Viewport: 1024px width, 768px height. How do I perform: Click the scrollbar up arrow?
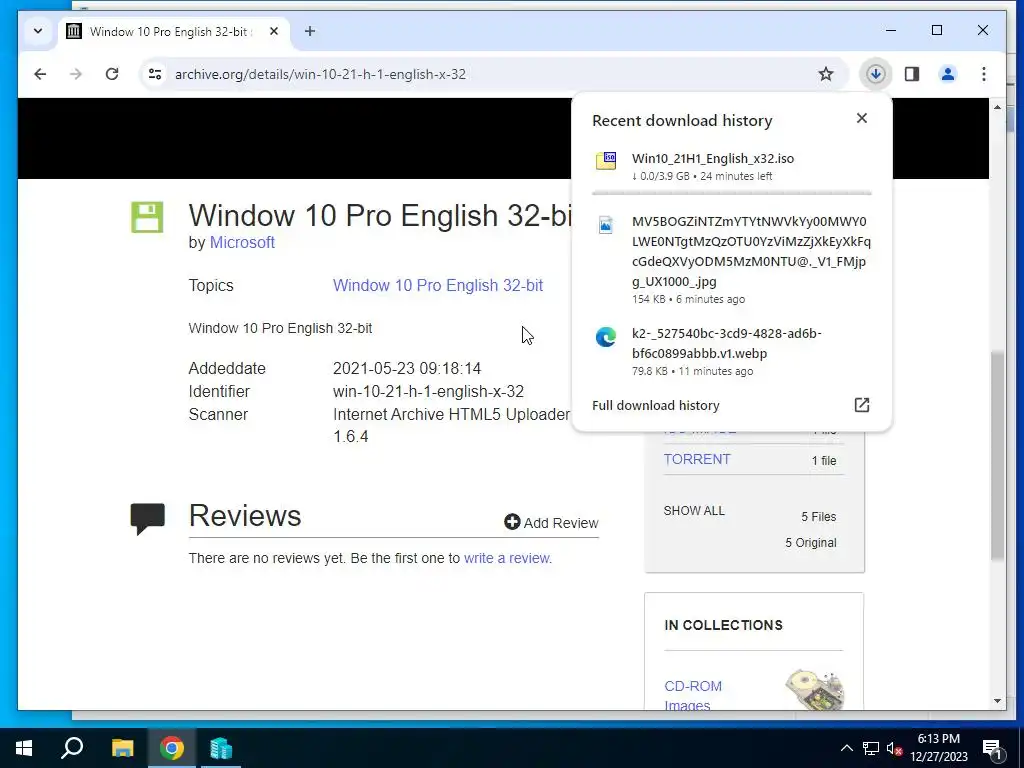point(997,106)
